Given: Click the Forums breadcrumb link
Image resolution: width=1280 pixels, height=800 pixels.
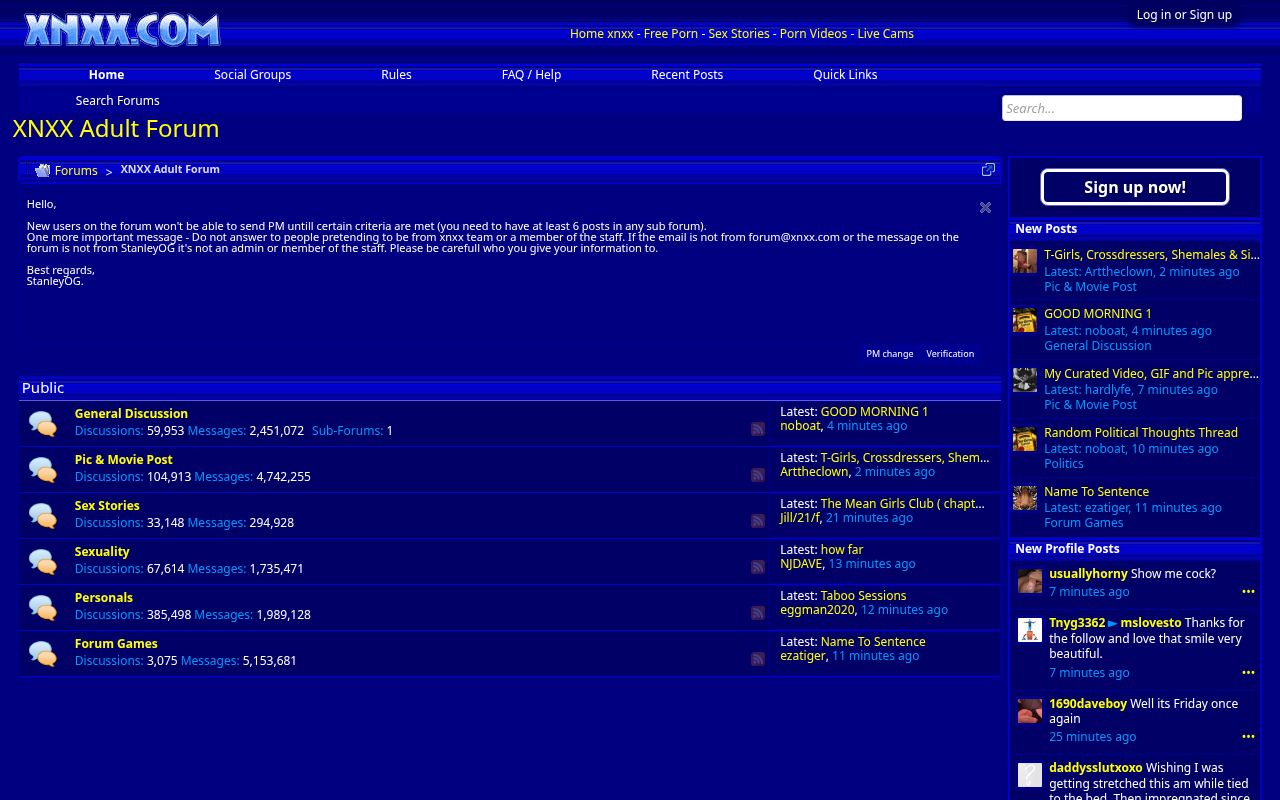Looking at the screenshot, I should [76, 171].
